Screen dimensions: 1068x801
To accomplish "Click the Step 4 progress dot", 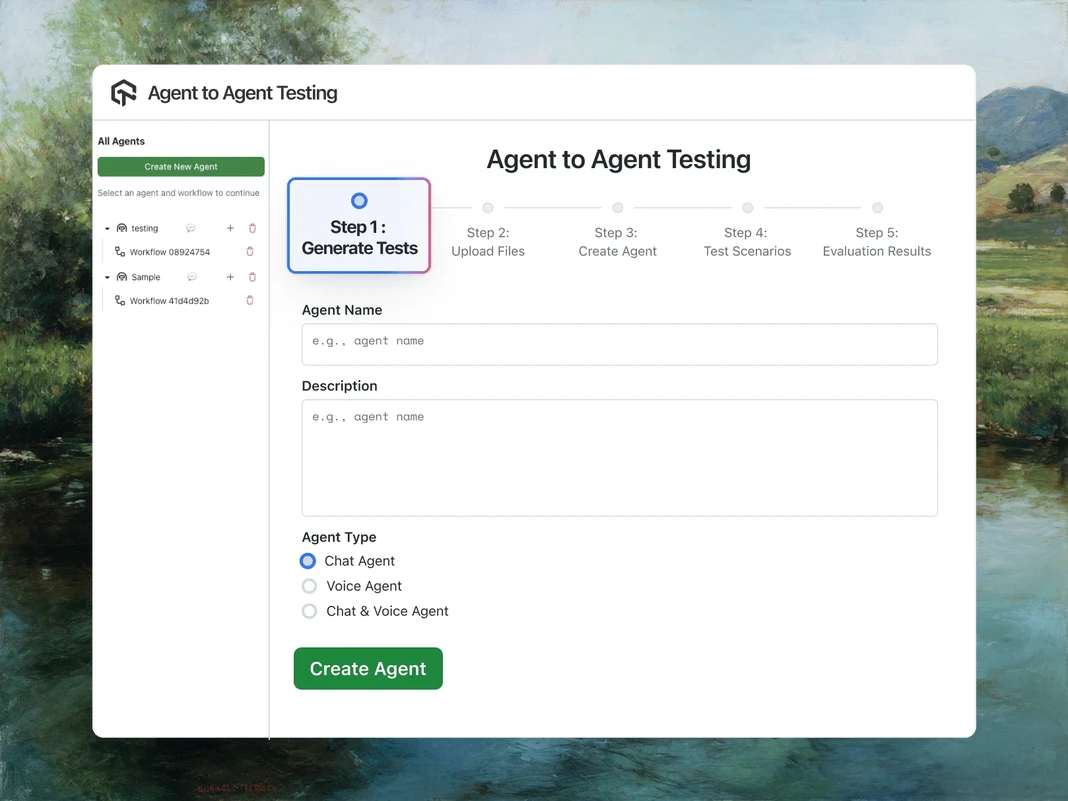I will 748,208.
